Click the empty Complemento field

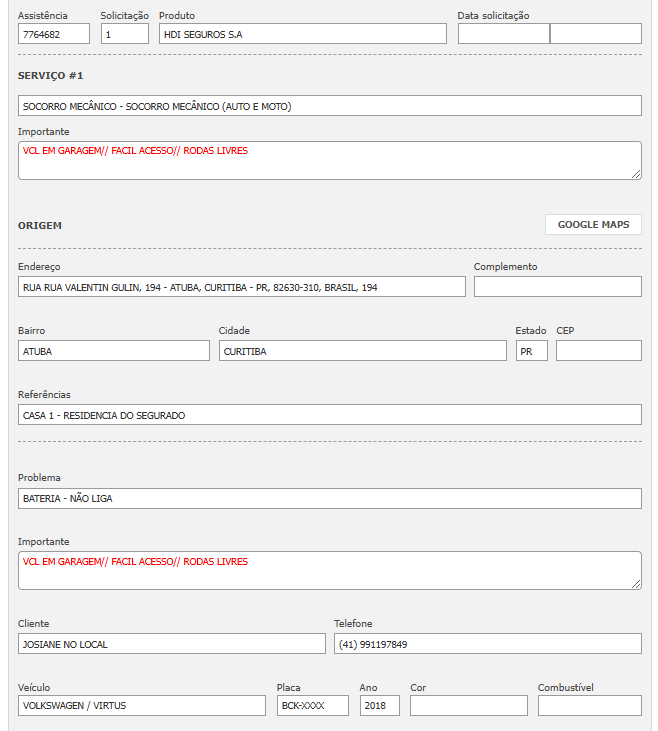pos(557,287)
